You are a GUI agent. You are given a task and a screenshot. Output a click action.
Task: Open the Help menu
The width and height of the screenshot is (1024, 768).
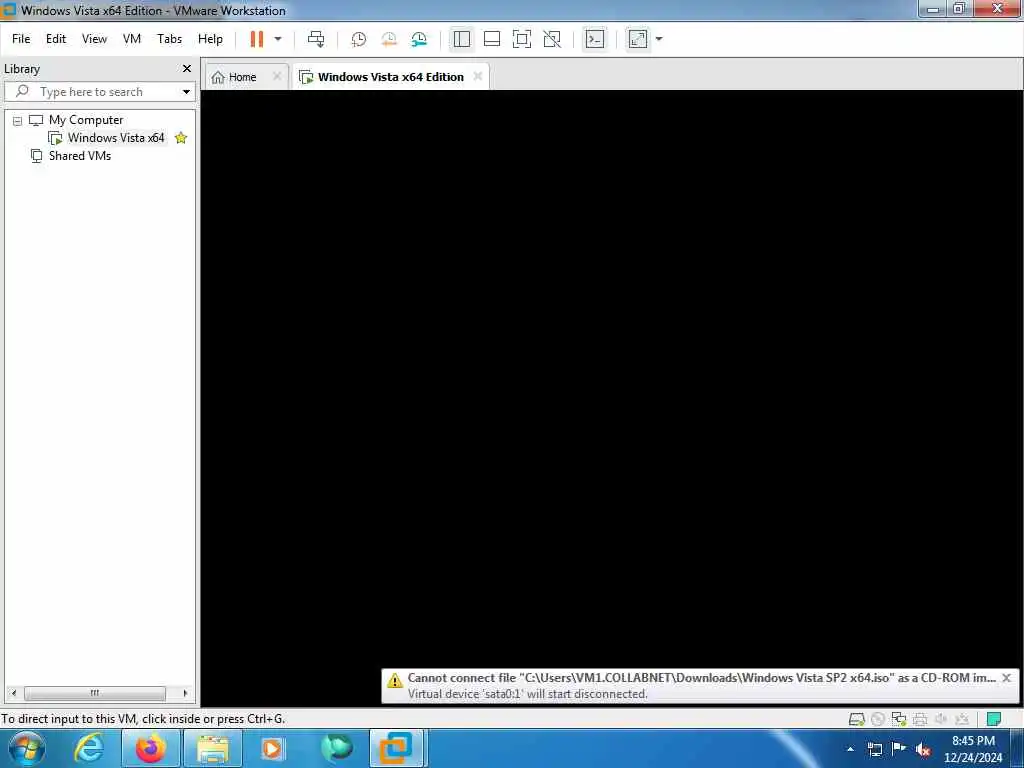coord(210,39)
